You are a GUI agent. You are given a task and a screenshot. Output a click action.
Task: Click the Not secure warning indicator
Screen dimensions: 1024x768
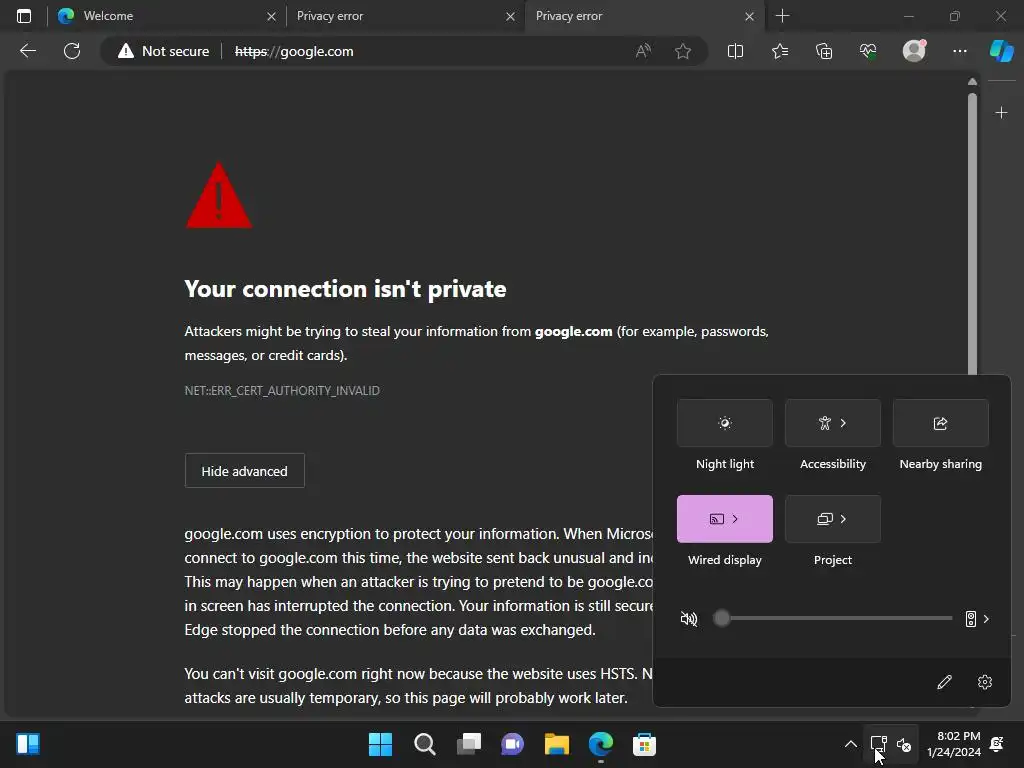point(163,51)
